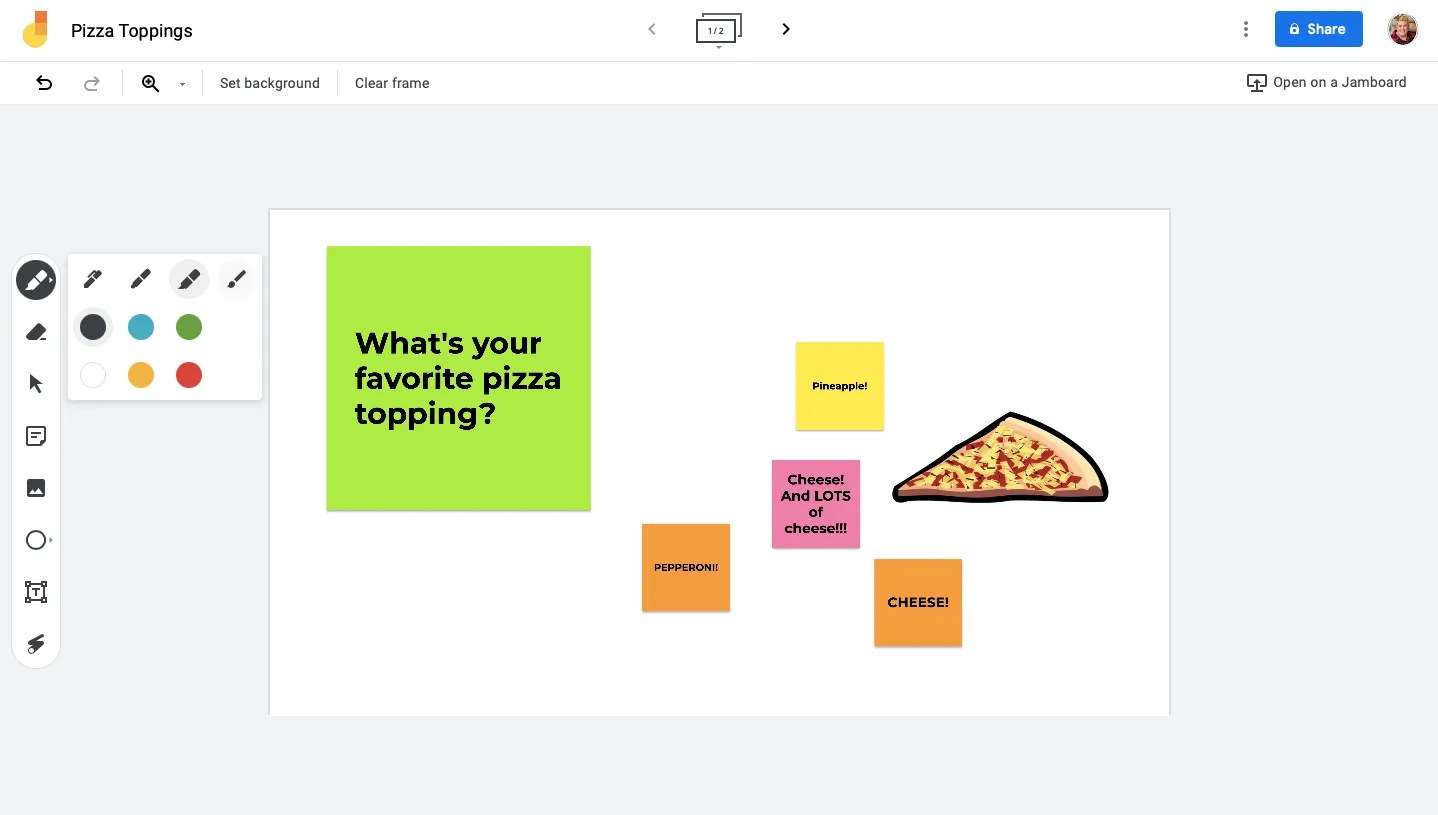The width and height of the screenshot is (1438, 815).
Task: Click the blue Share button
Action: pyautogui.click(x=1318, y=29)
